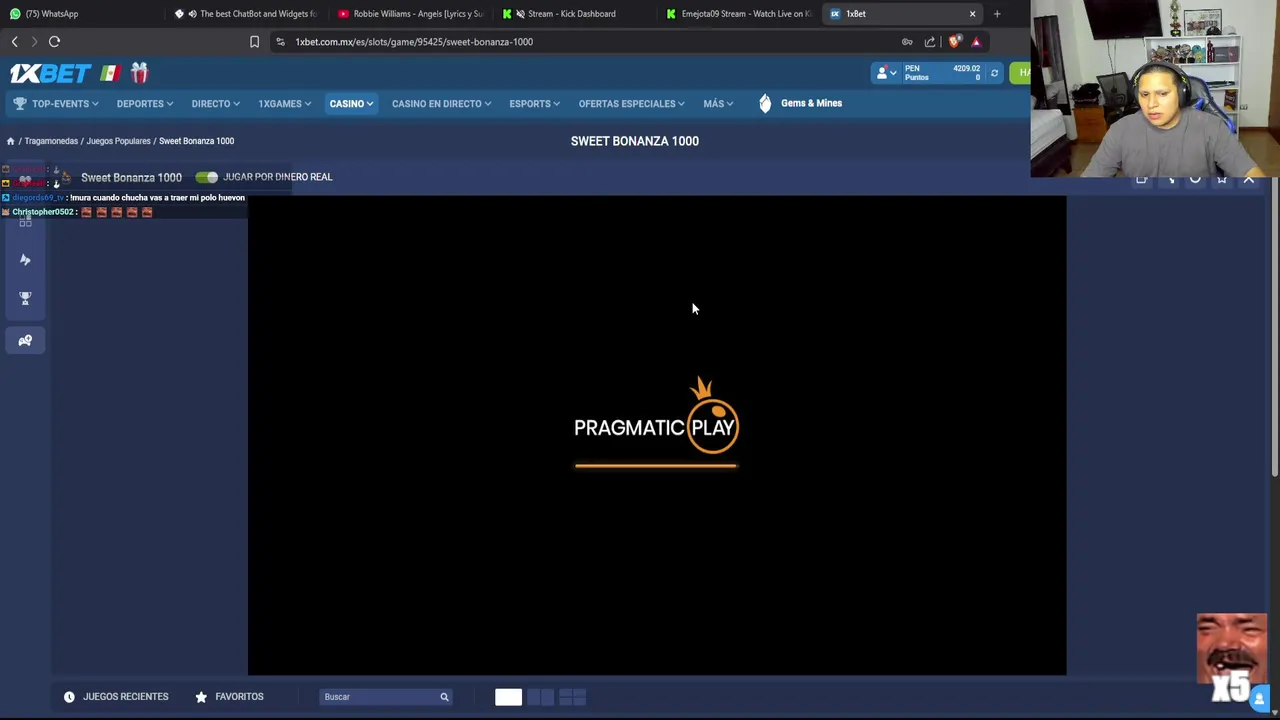Expand the DEPORTES dropdown
This screenshot has height=720, width=1280.
[145, 104]
